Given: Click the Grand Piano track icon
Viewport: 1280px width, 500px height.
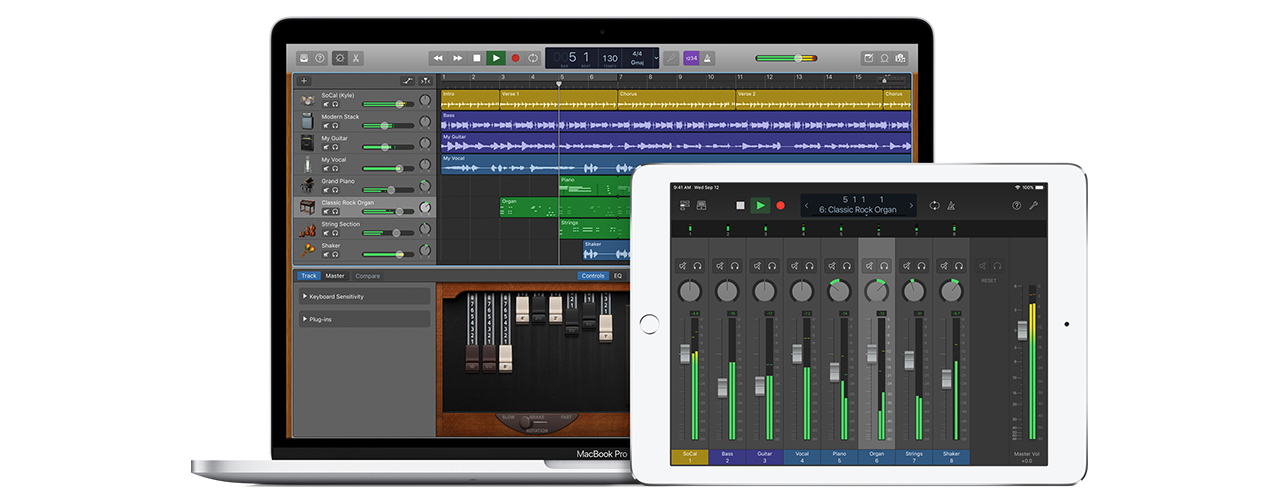Looking at the screenshot, I should tap(308, 186).
